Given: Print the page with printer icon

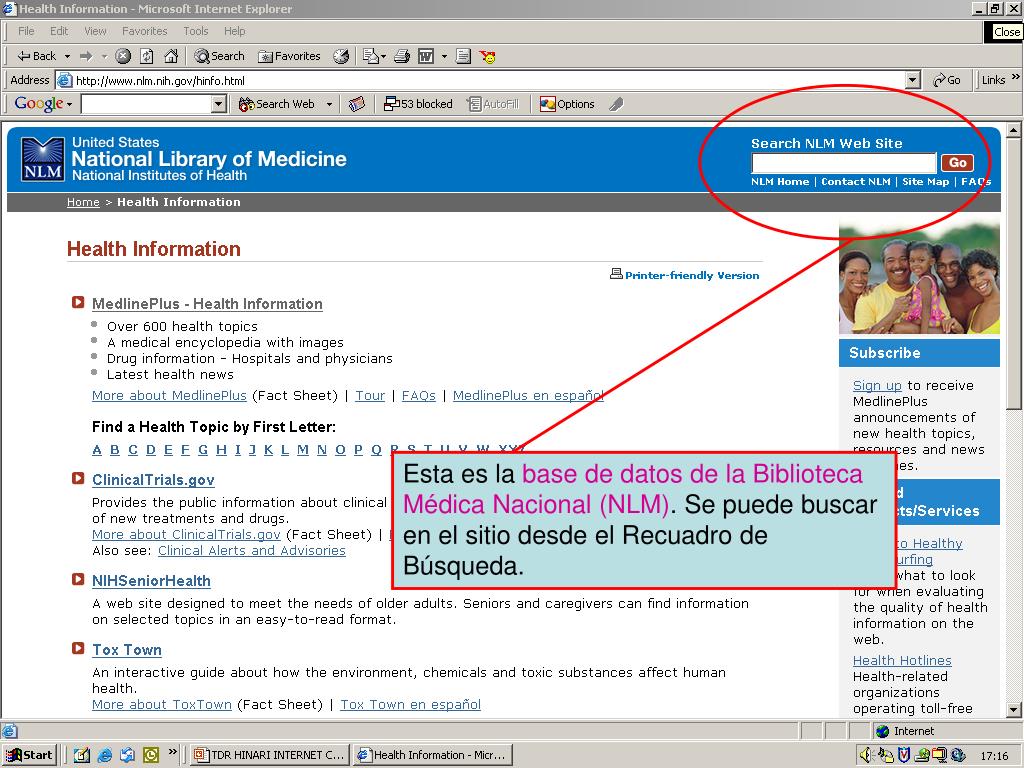Looking at the screenshot, I should coord(402,56).
